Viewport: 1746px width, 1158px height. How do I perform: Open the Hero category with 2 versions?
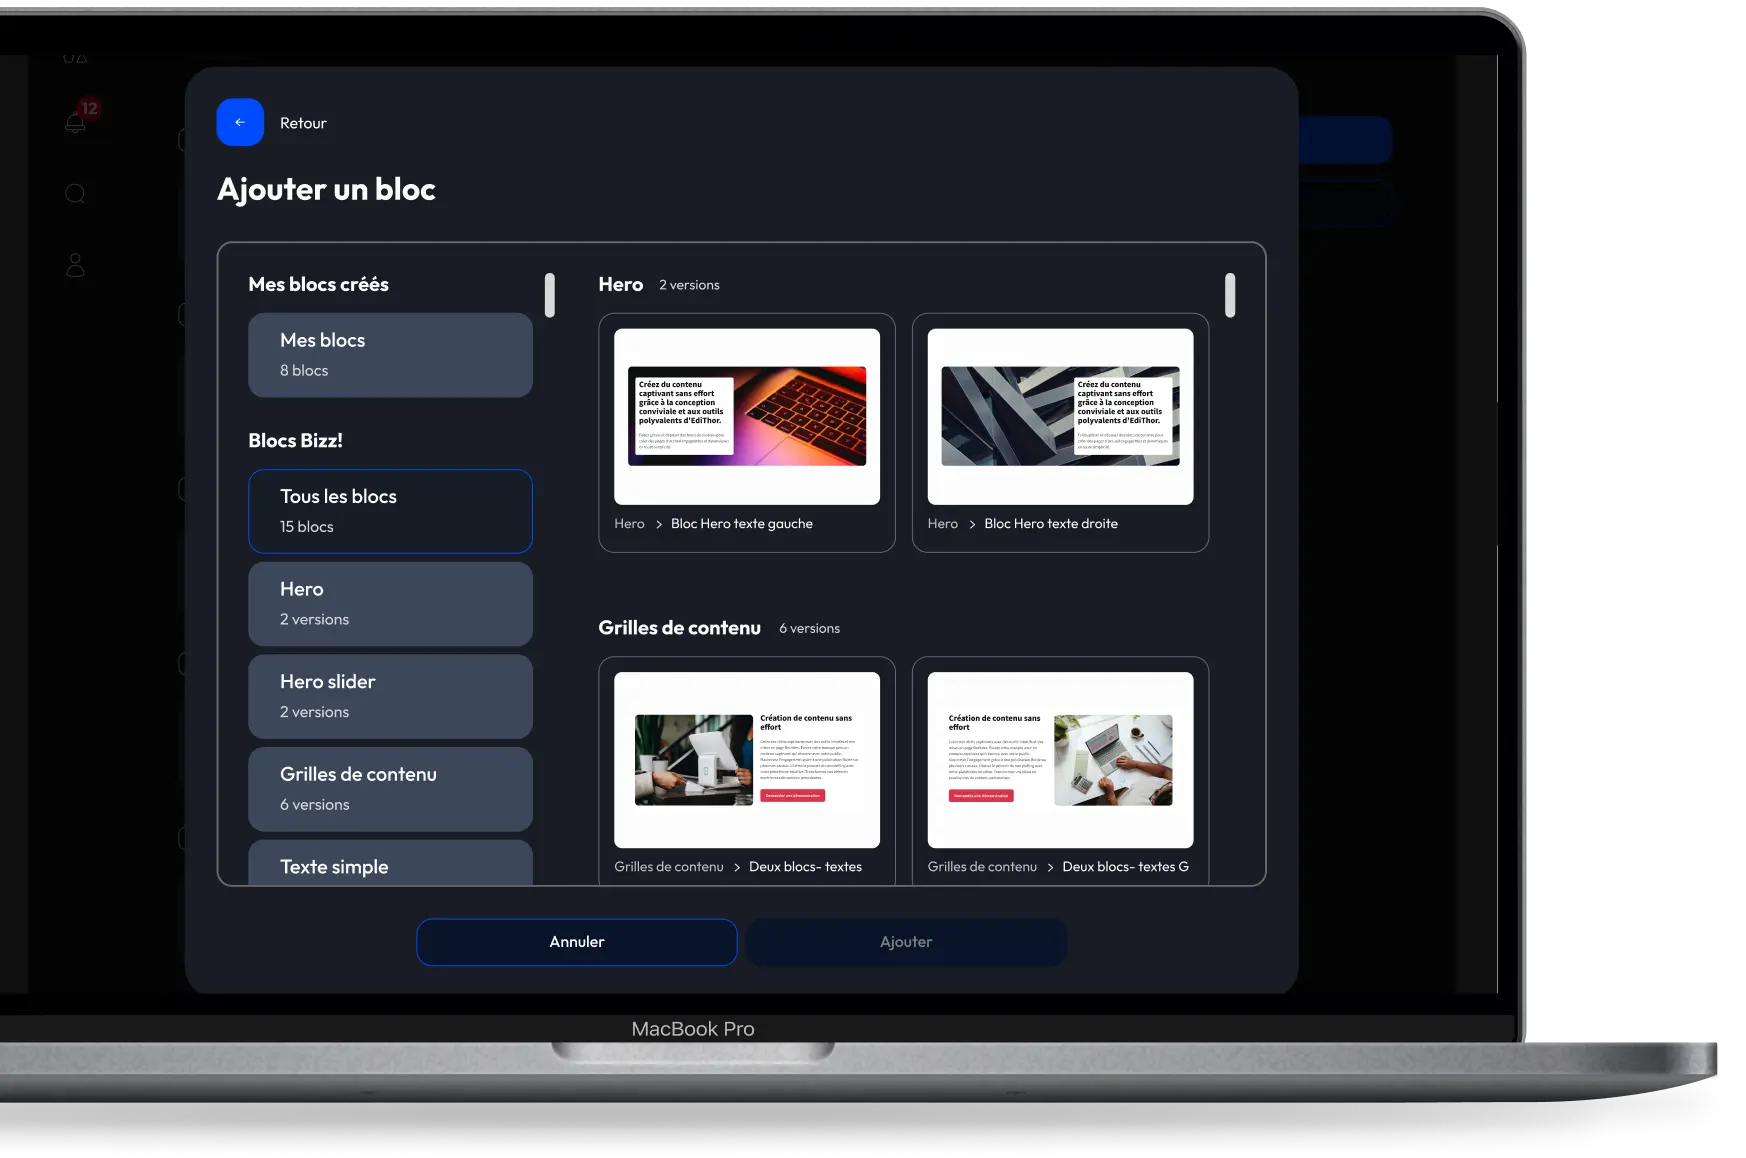(390, 604)
